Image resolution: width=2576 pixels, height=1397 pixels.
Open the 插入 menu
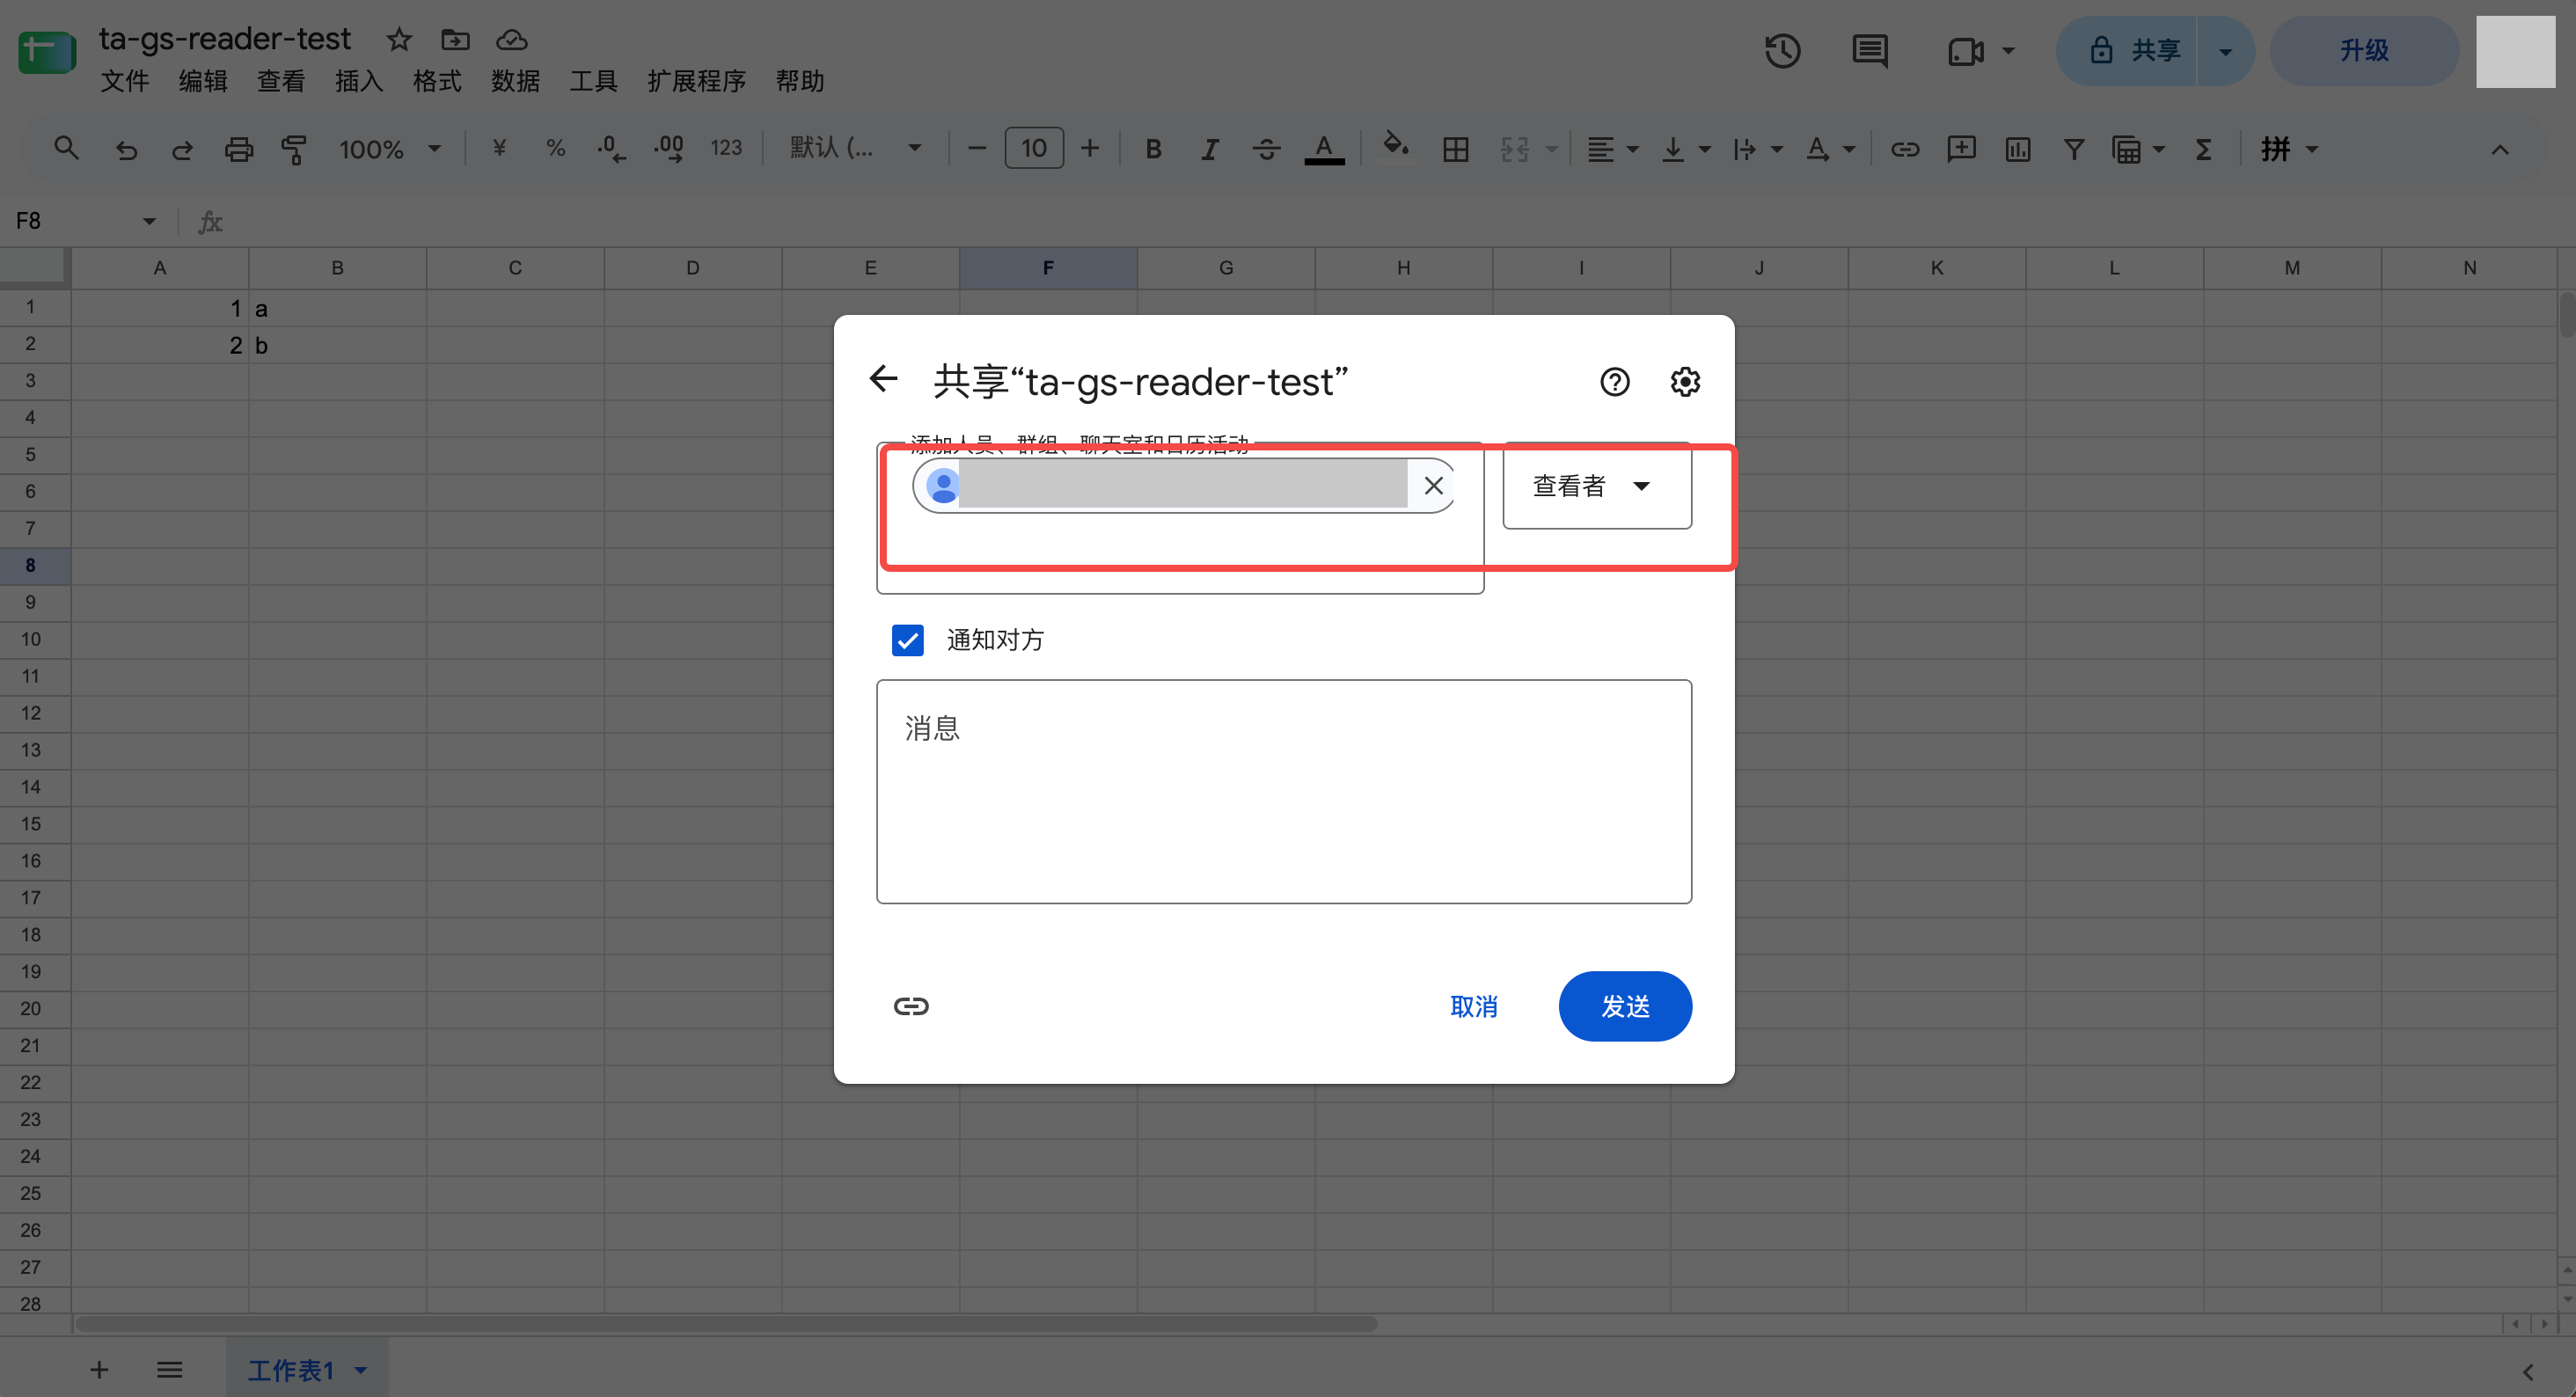pyautogui.click(x=359, y=81)
